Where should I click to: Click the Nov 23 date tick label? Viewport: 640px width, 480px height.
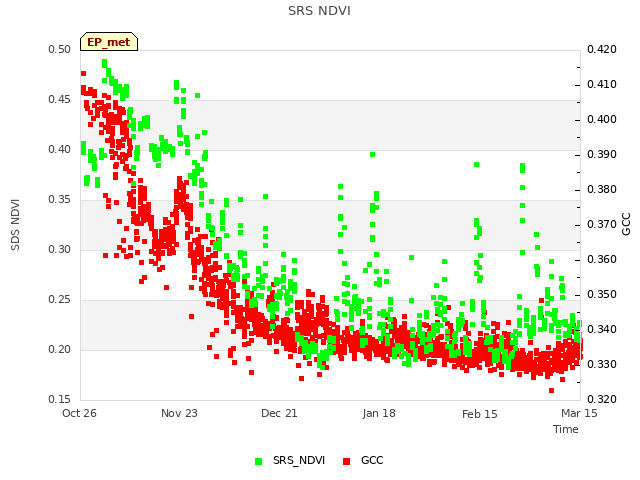click(179, 413)
